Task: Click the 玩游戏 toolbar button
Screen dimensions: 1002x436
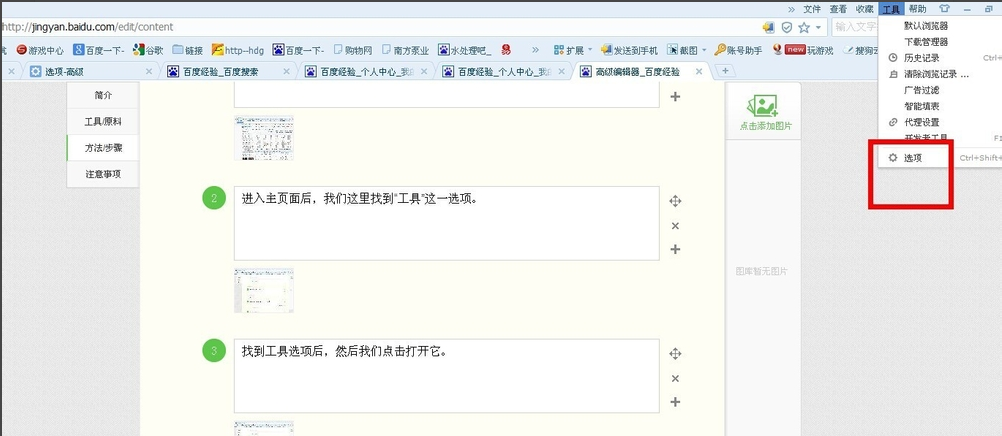Action: point(804,50)
